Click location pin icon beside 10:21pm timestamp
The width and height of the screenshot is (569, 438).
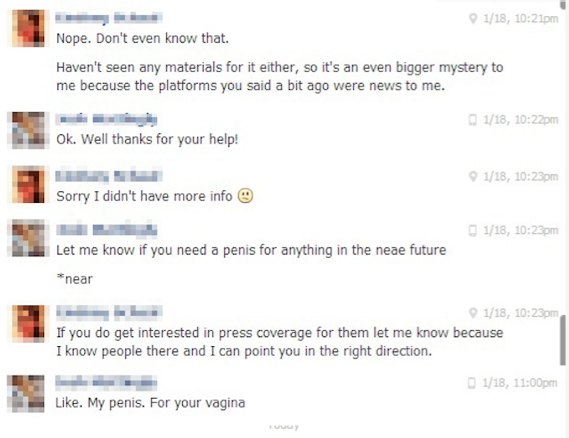pyautogui.click(x=472, y=18)
